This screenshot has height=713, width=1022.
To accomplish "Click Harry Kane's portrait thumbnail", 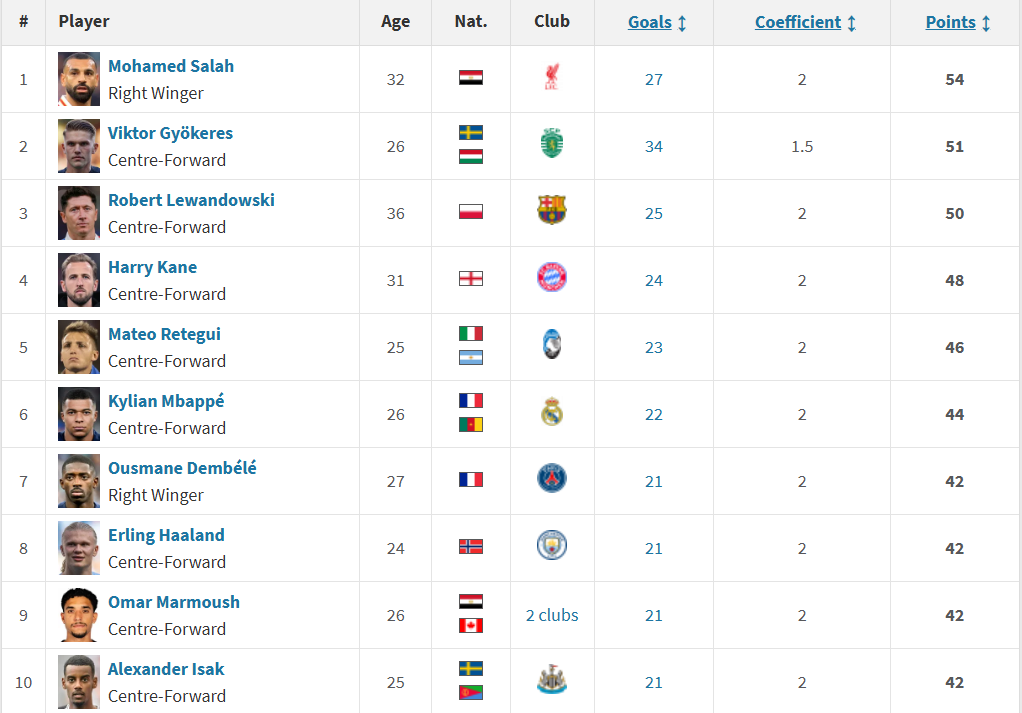I will pyautogui.click(x=79, y=280).
